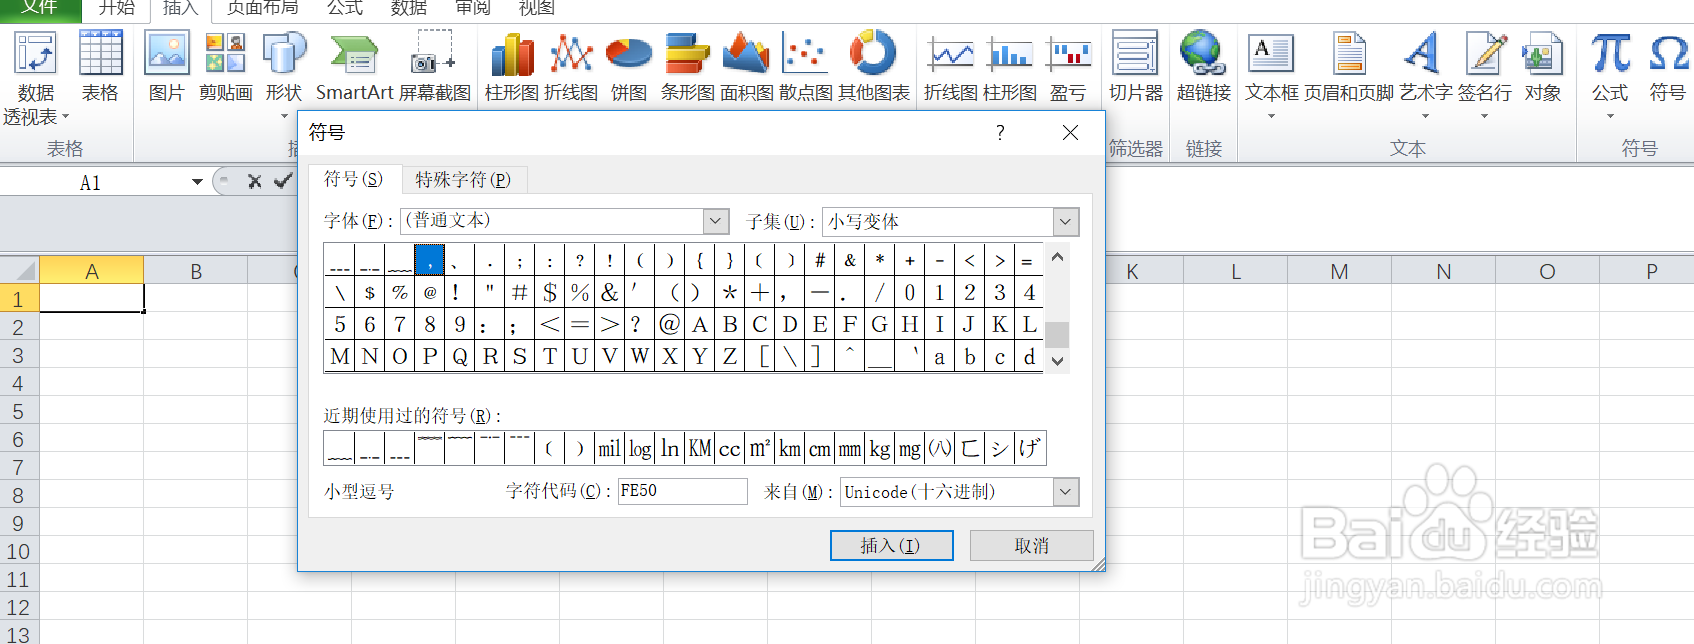1694x644 pixels.
Task: Pick recently used symbol 'kg'
Action: (x=880, y=449)
